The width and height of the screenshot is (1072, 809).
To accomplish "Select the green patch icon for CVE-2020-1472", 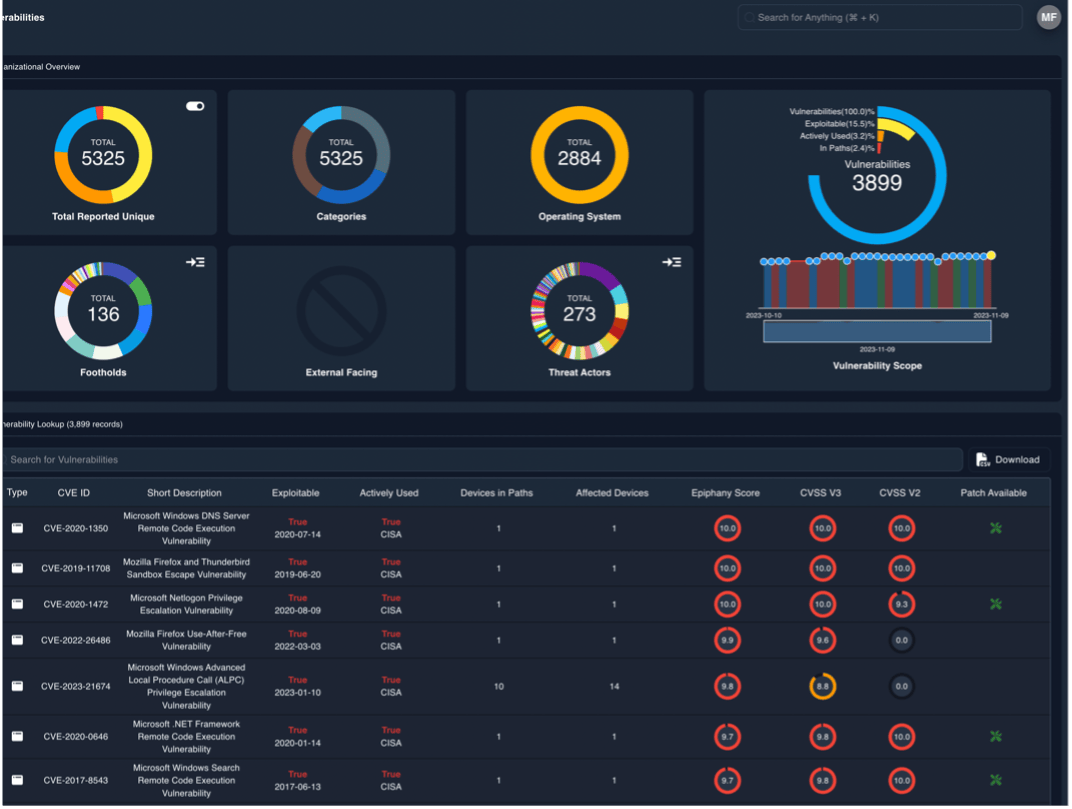I will point(995,604).
